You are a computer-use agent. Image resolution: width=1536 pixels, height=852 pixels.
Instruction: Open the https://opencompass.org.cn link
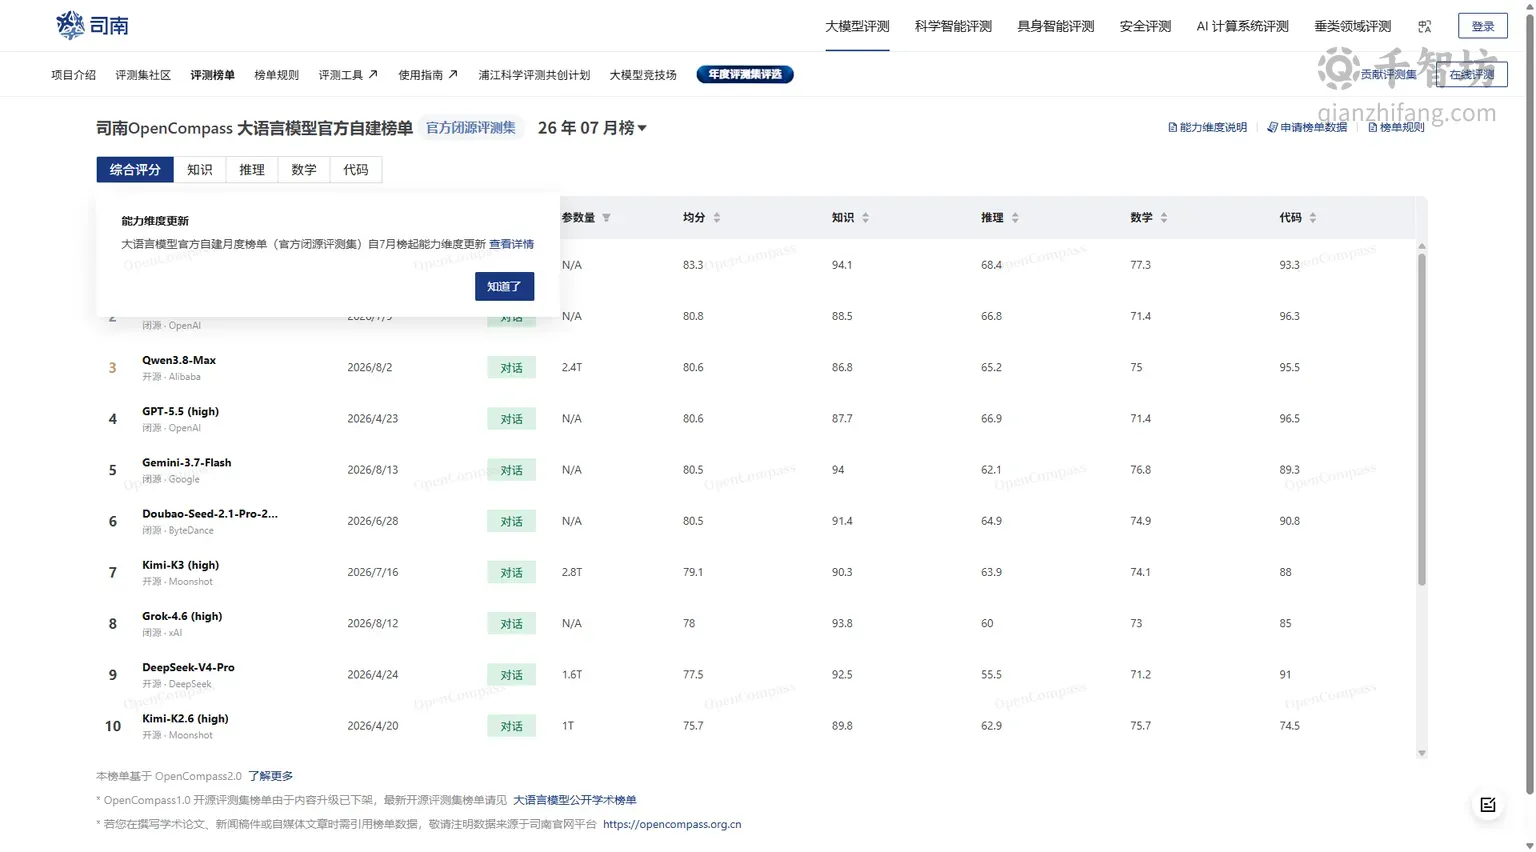click(672, 825)
